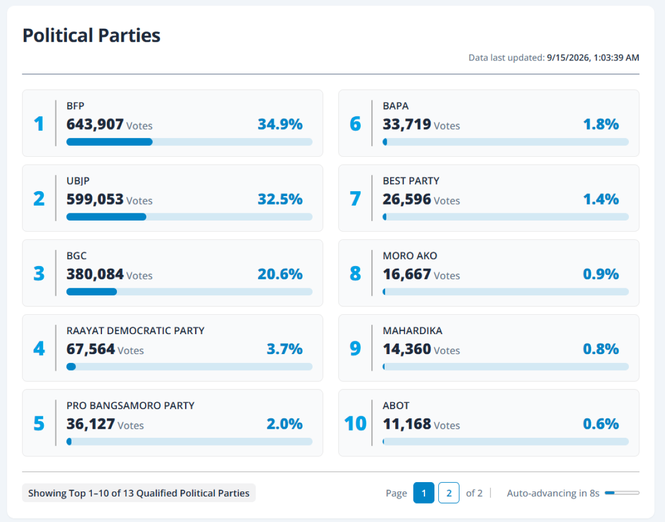Click the 0.8% percentage
This screenshot has height=522, width=665.
[x=601, y=349]
